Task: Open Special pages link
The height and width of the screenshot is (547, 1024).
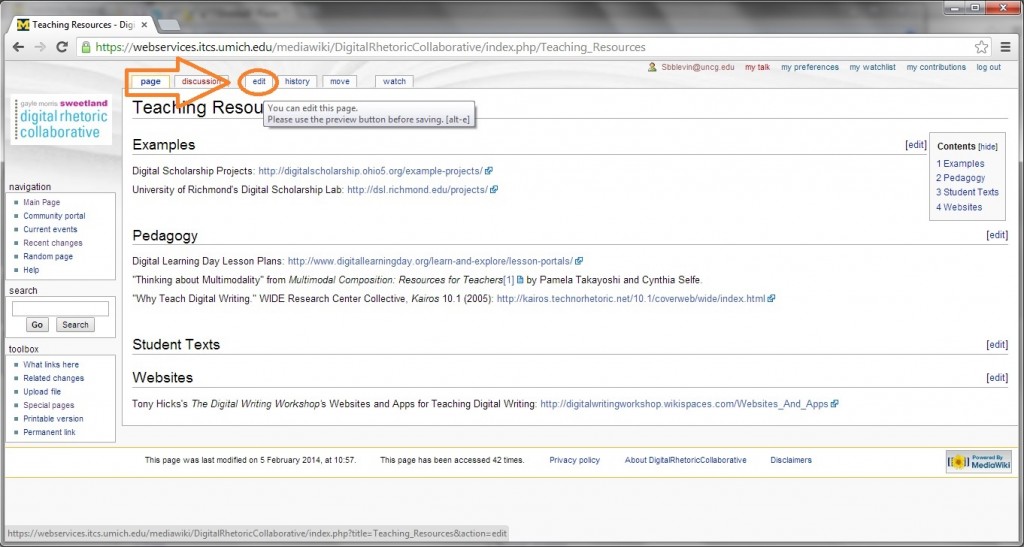Action: click(x=49, y=405)
